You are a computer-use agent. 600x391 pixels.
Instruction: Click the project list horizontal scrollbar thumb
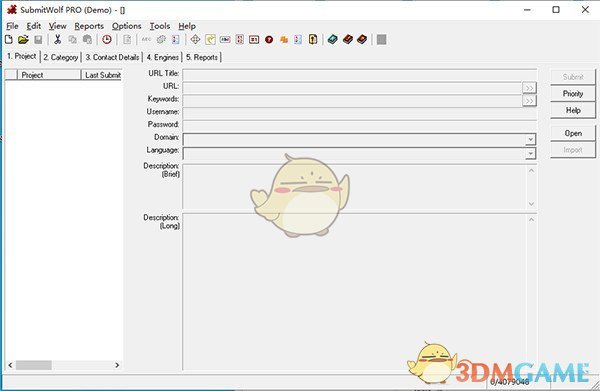pyautogui.click(x=34, y=365)
